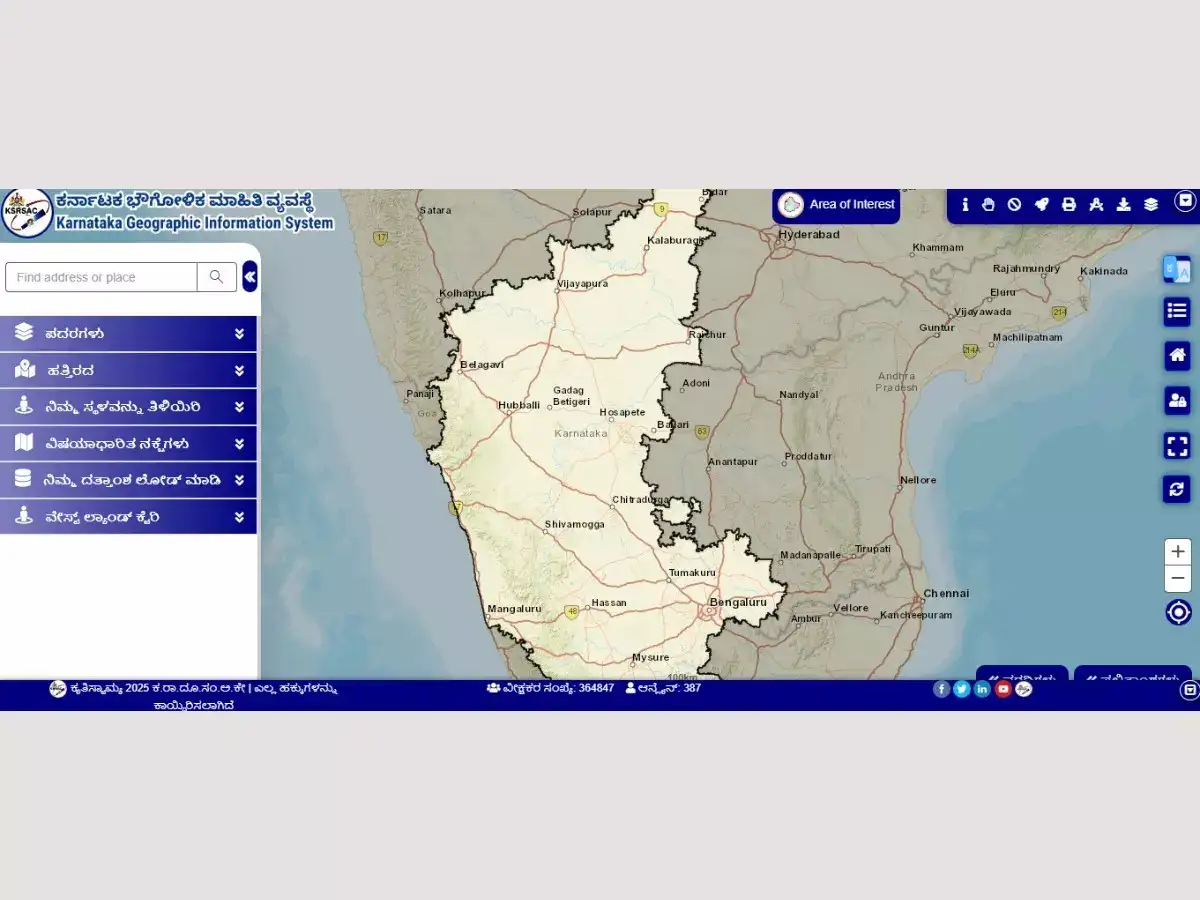
Task: Collapse the top toolbar with arrow button
Action: coord(1186,201)
